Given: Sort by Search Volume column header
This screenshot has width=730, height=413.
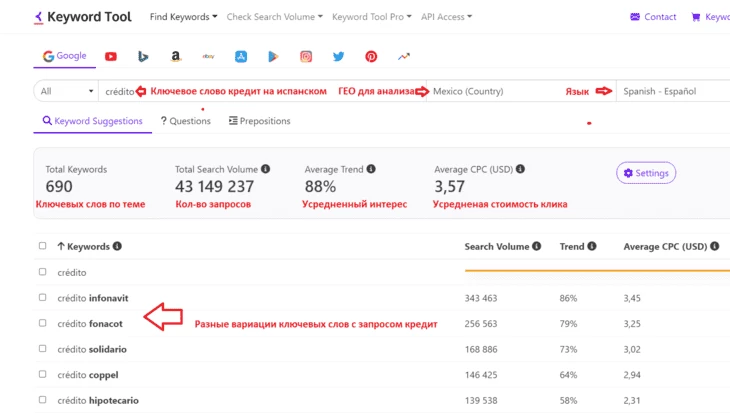Looking at the screenshot, I should pyautogui.click(x=497, y=246).
